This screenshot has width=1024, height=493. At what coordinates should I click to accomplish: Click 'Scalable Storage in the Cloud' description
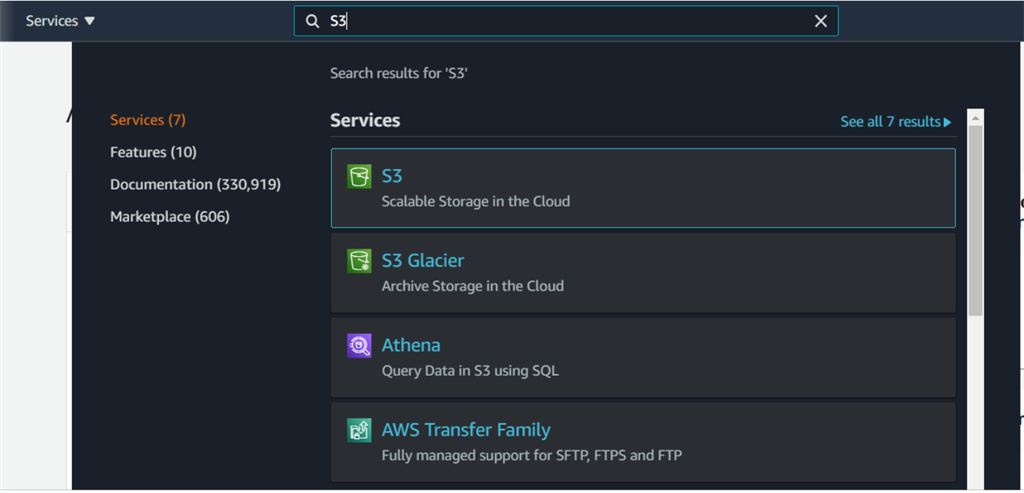(476, 201)
